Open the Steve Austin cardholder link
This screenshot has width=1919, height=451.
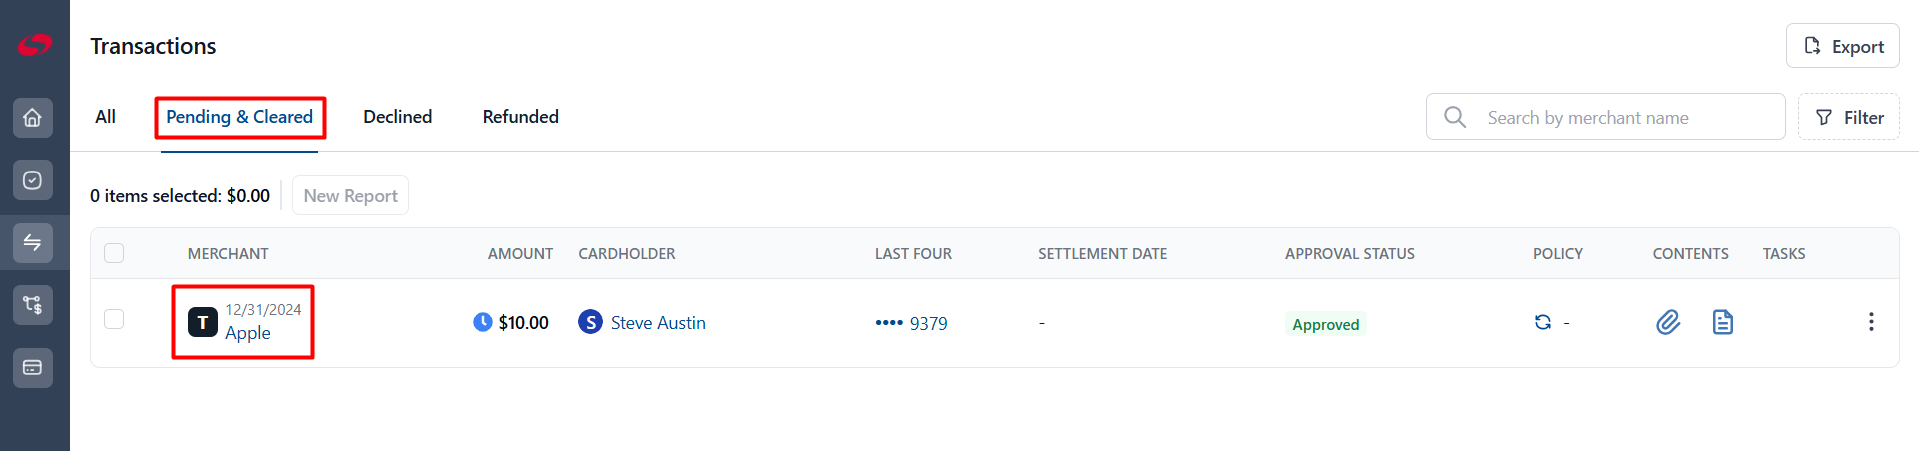[x=658, y=323]
